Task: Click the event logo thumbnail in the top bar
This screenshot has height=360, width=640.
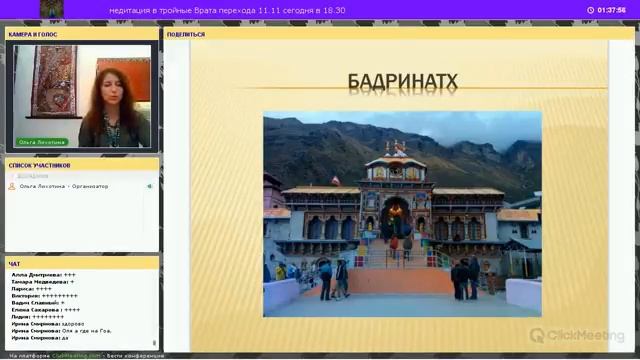Action: point(52,9)
